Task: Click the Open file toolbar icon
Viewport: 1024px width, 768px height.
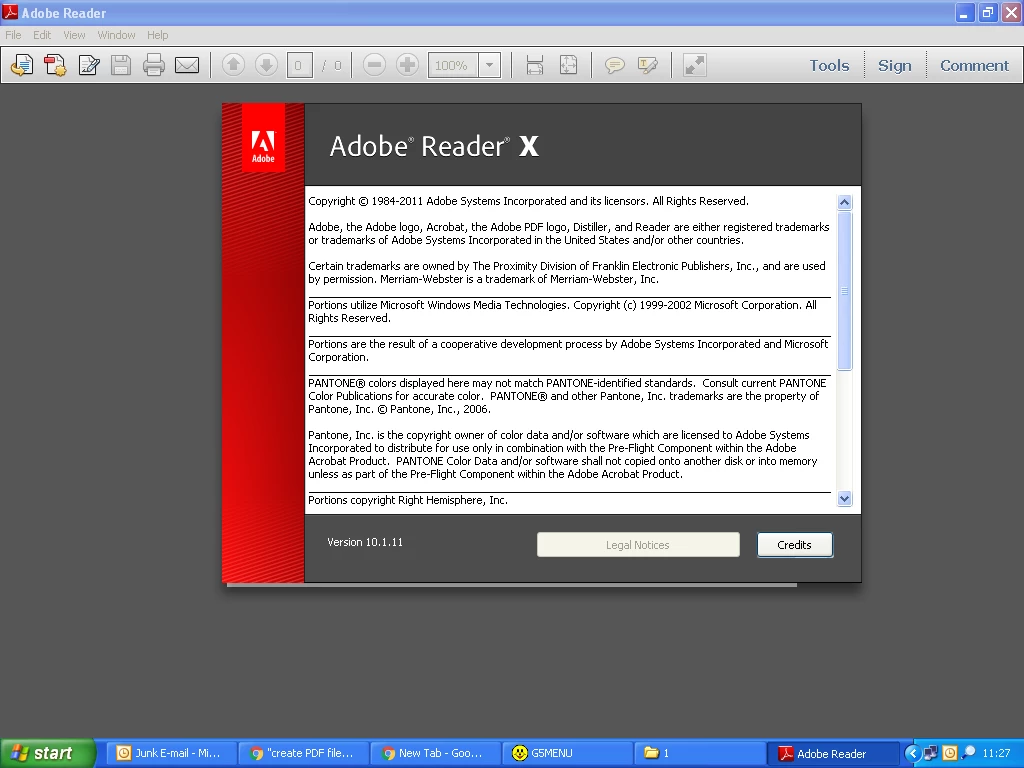Action: (x=22, y=65)
